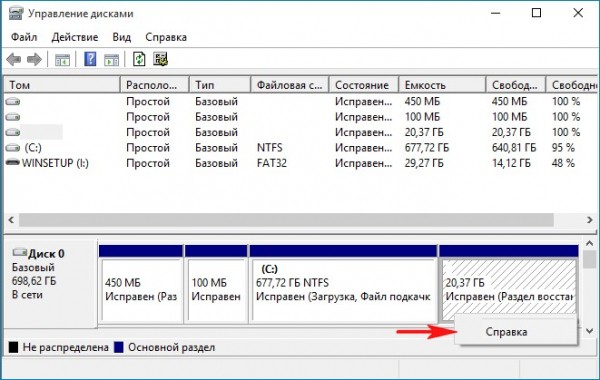Select the USB drive icon next to WINSETUP (I:)
The image size is (600, 380).
point(13,163)
